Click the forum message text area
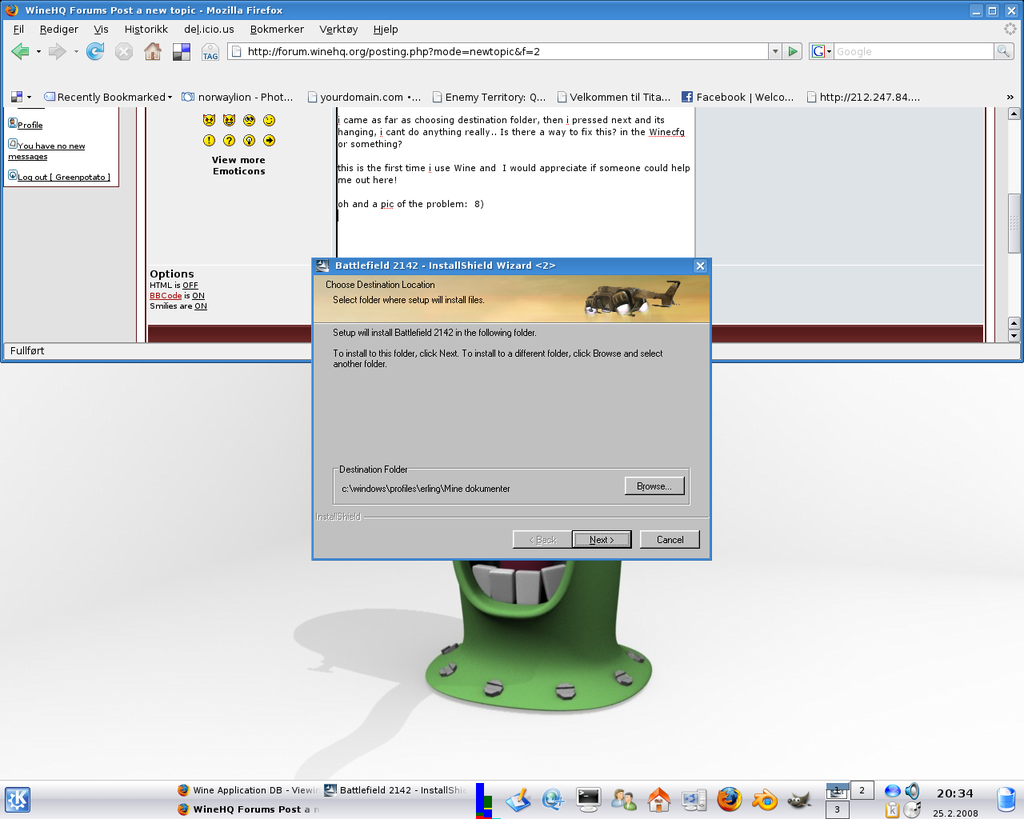 click(x=515, y=183)
